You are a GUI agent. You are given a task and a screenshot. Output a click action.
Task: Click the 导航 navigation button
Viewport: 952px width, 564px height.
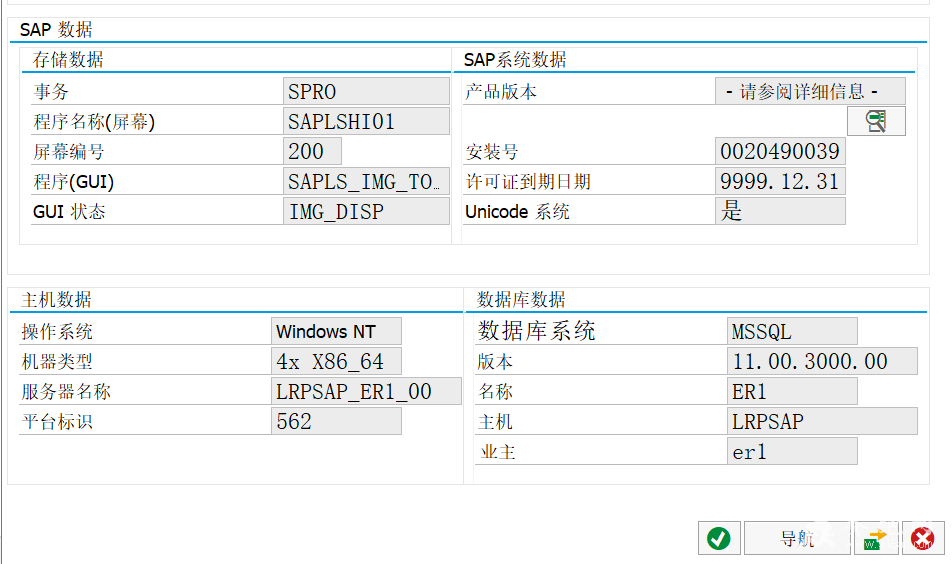[797, 538]
